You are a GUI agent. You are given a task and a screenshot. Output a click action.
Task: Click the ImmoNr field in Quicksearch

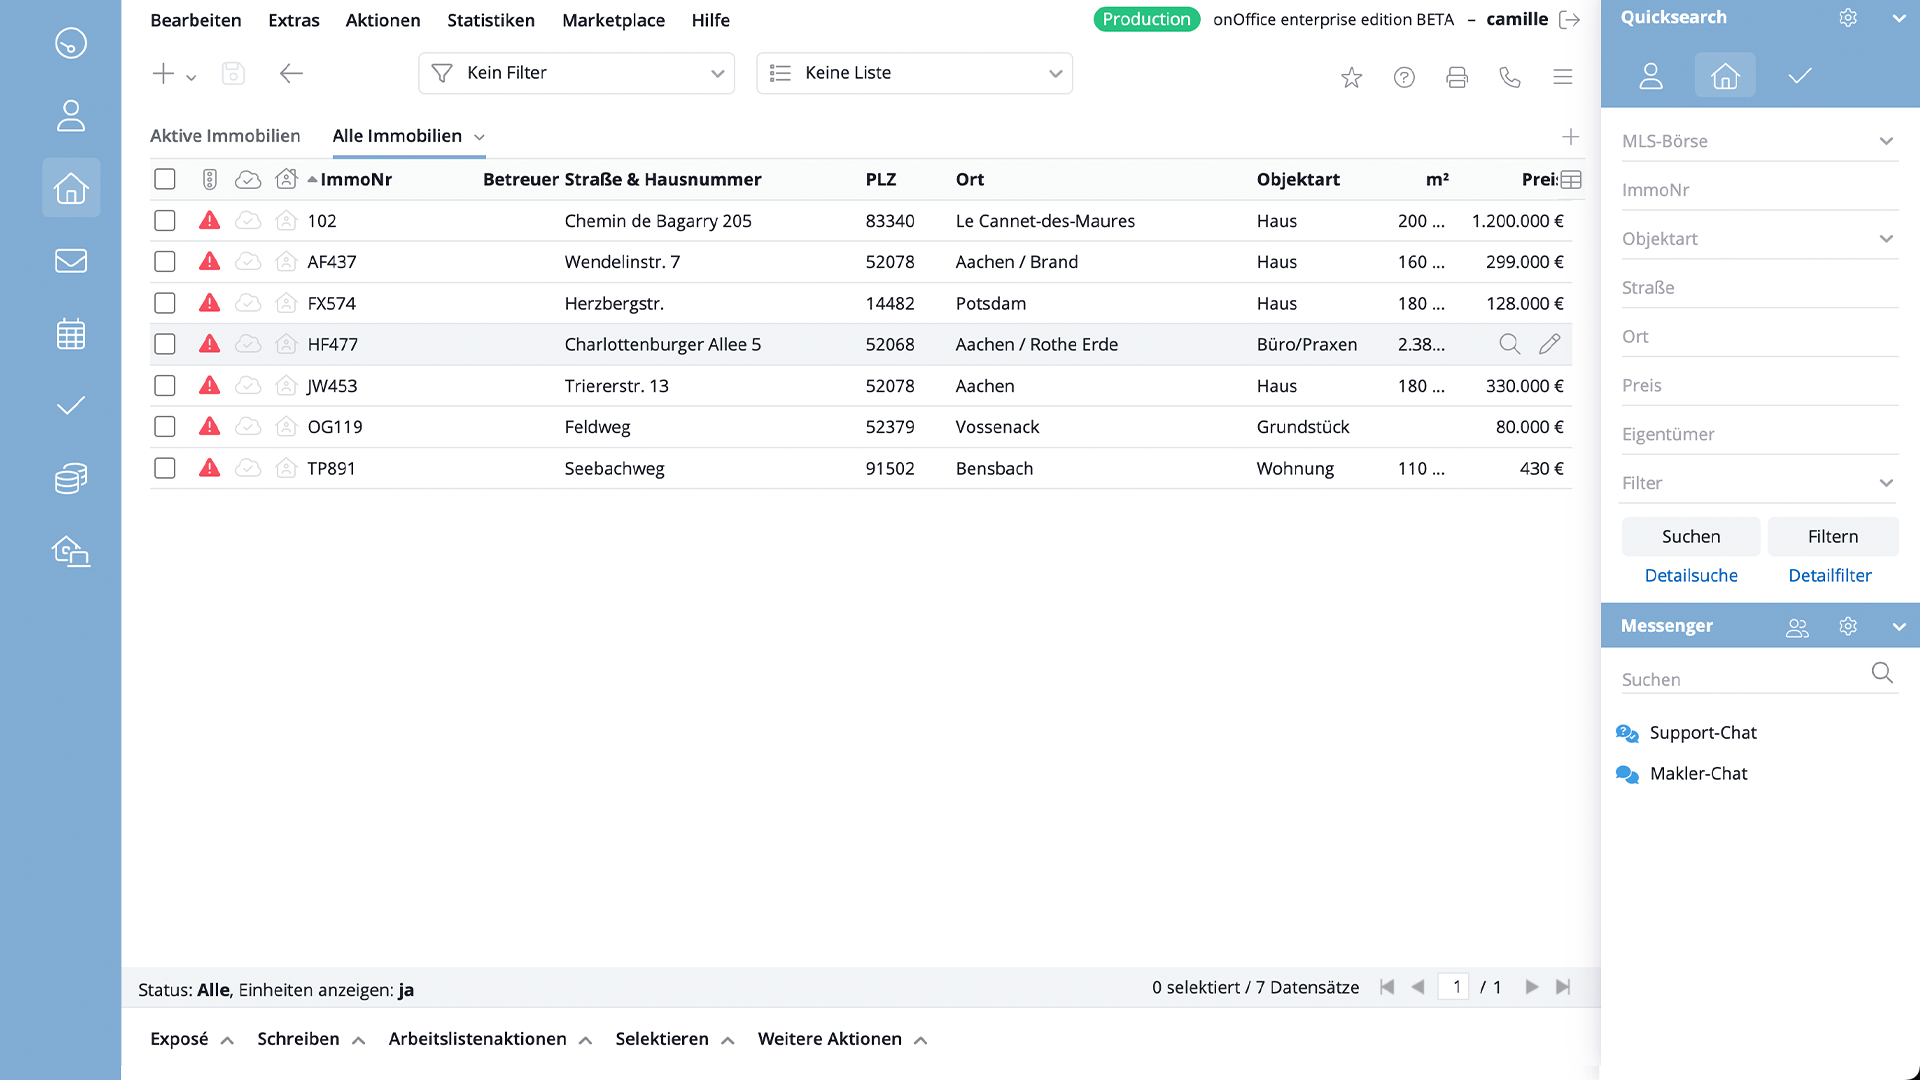[x=1758, y=190]
